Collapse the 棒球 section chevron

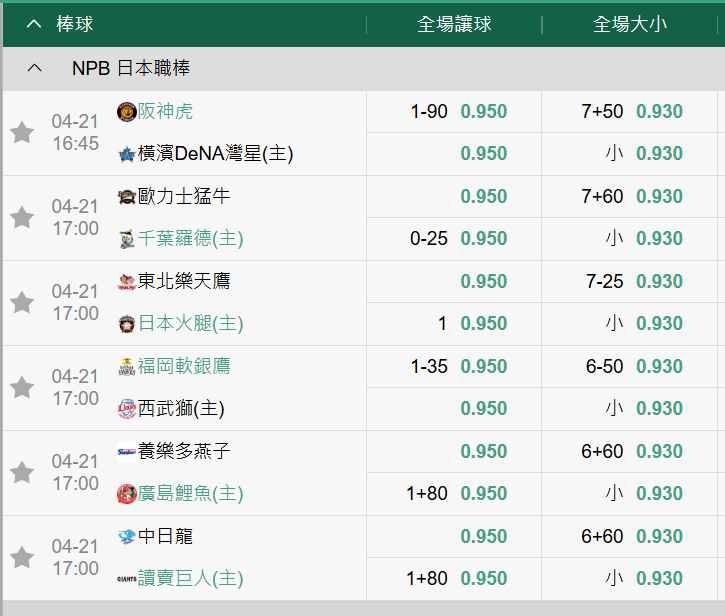(x=34, y=24)
